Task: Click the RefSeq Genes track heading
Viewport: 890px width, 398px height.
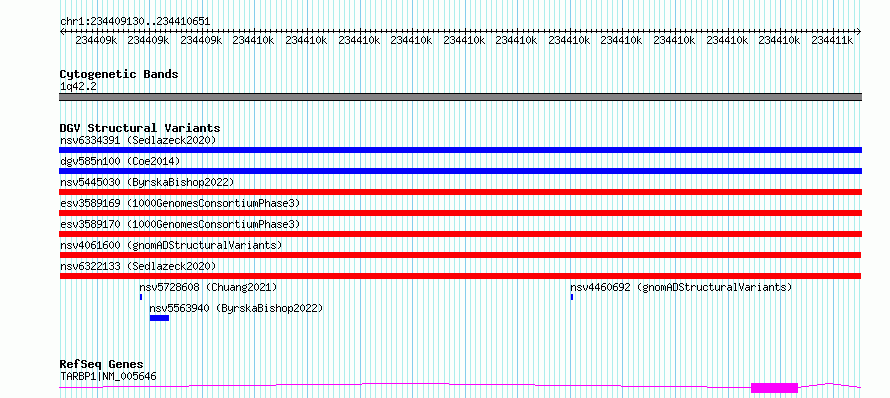Action: tap(102, 365)
